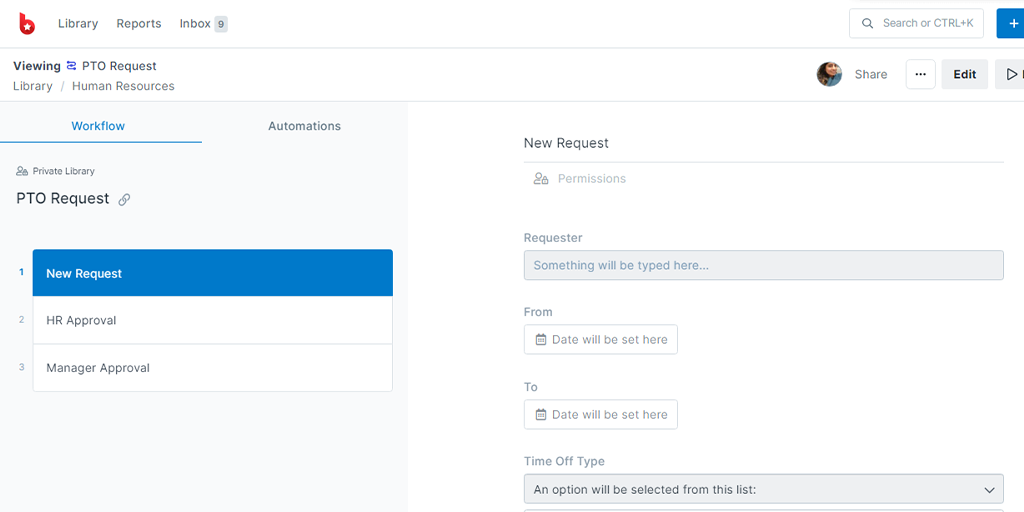Click the To date field
Screen dimensions: 1024x512
601,415
